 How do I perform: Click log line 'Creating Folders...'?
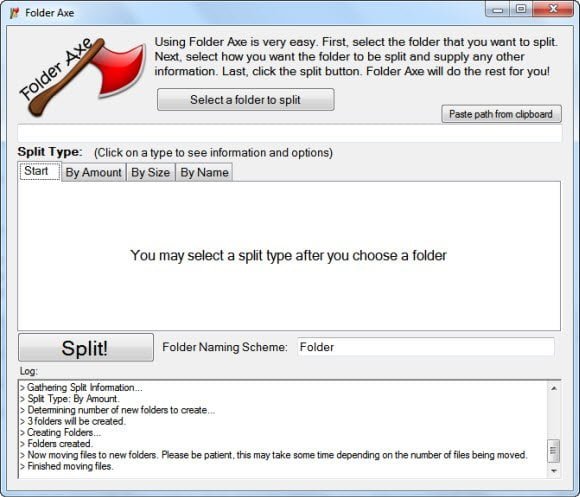point(60,432)
